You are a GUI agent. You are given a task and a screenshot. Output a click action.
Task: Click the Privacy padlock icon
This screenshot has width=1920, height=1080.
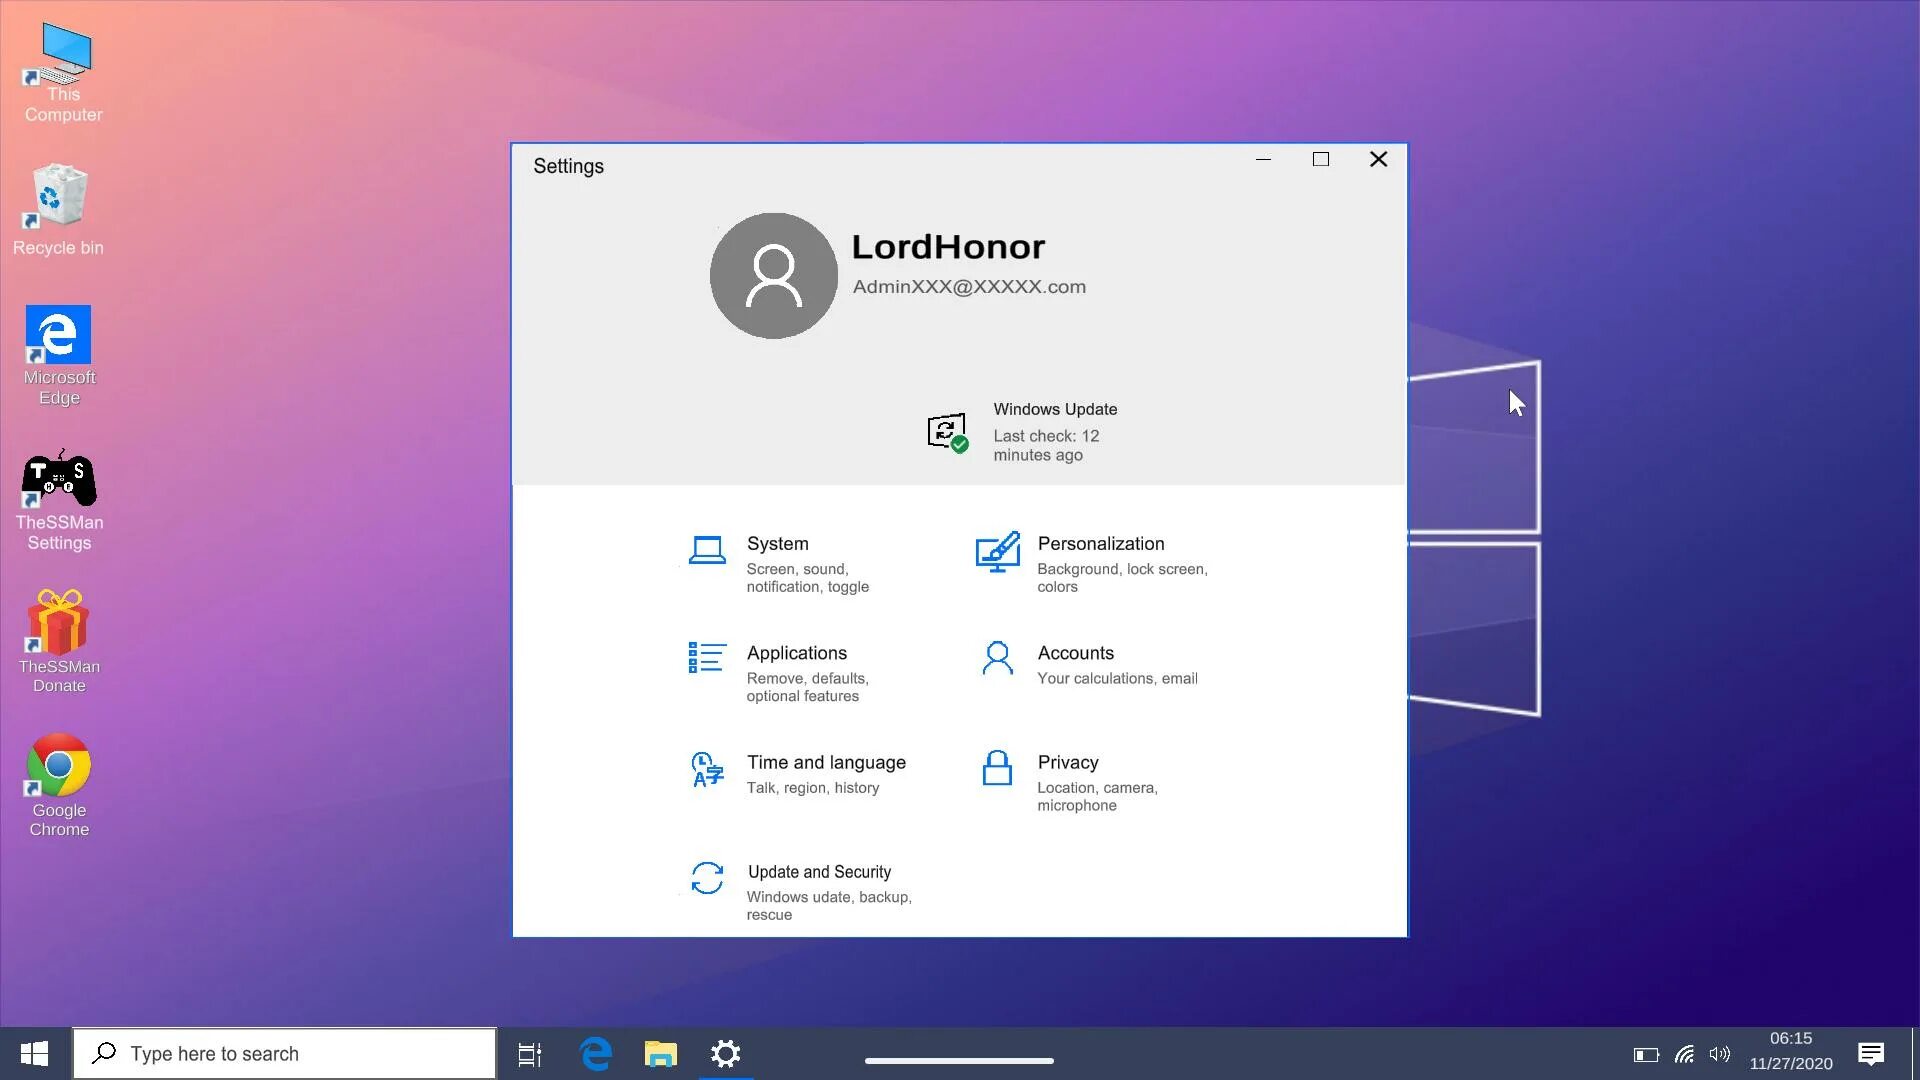[997, 768]
